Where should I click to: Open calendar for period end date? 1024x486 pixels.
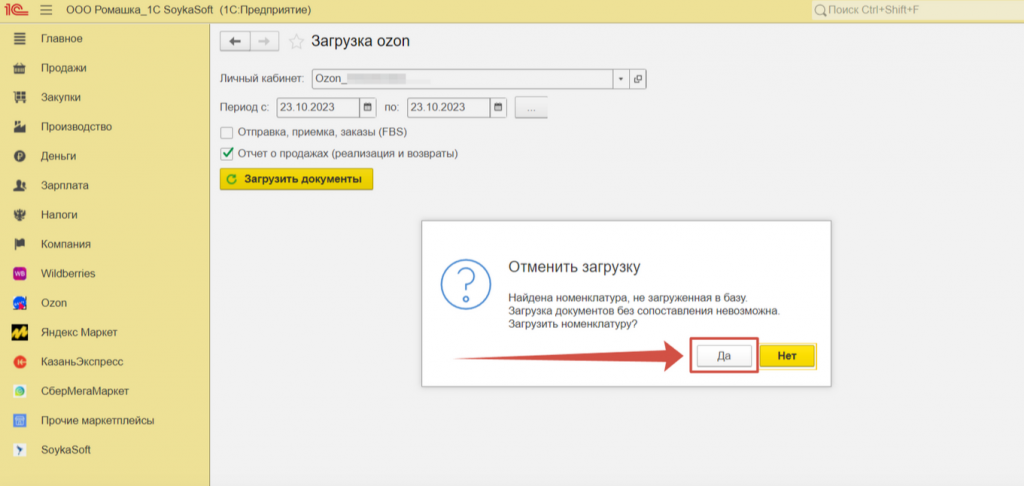coord(498,107)
